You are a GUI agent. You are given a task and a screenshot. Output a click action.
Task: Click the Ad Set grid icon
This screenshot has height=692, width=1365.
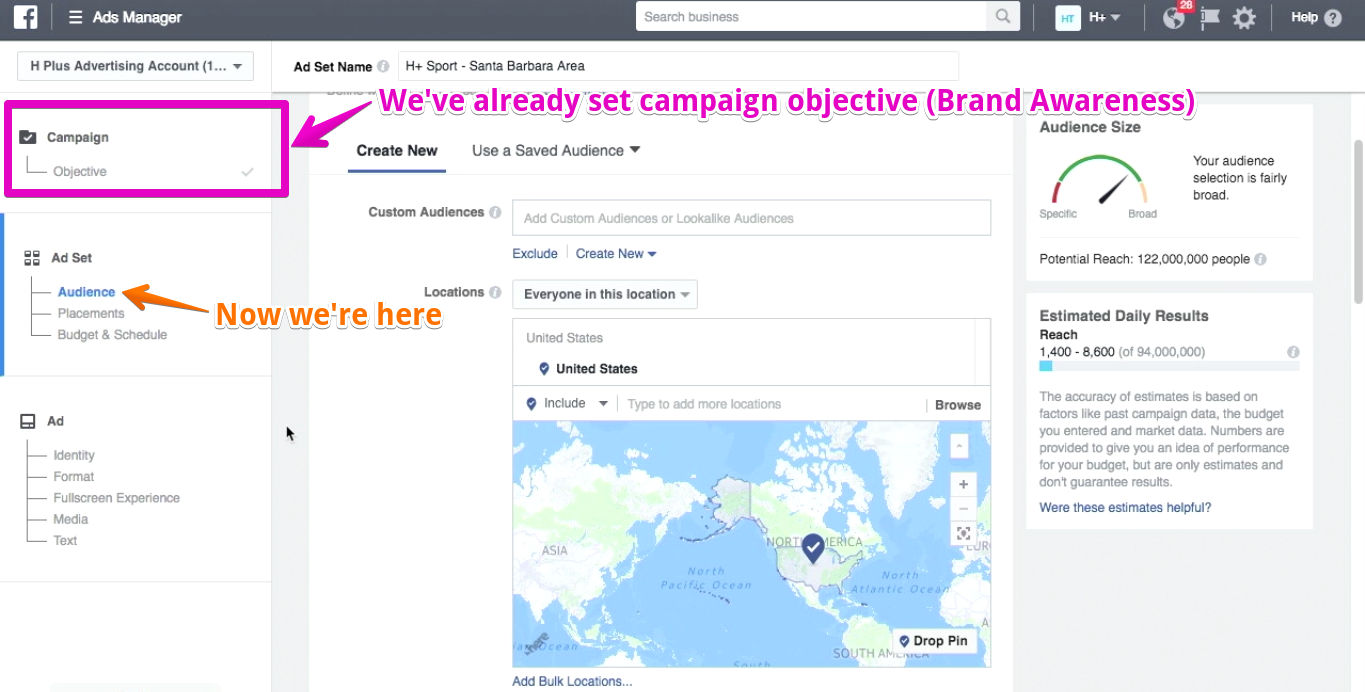coord(32,258)
